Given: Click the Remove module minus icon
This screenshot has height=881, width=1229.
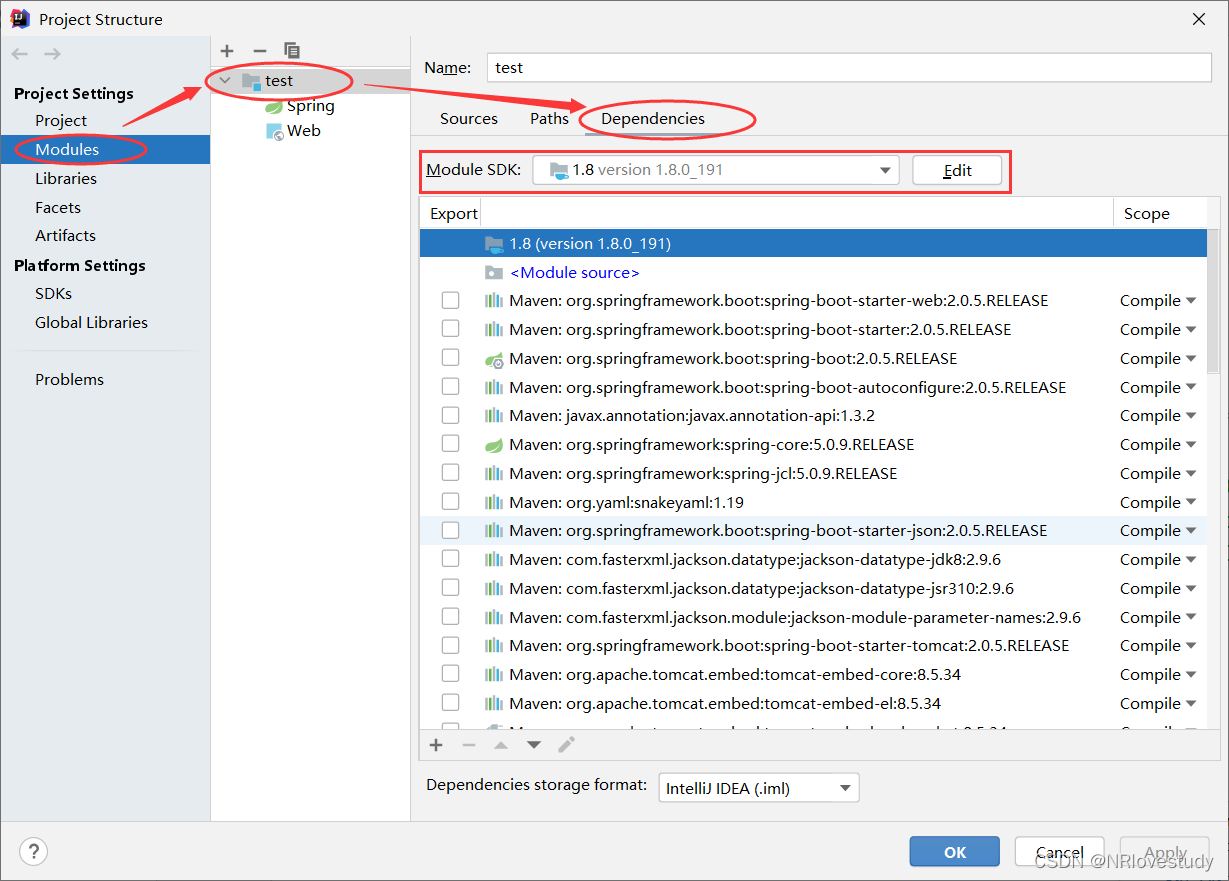Looking at the screenshot, I should (x=260, y=51).
